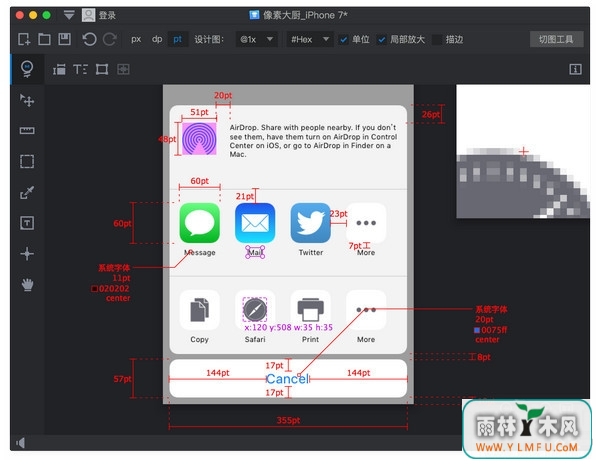Toggle the 单位 checkbox
The width and height of the screenshot is (600, 464).
(344, 39)
